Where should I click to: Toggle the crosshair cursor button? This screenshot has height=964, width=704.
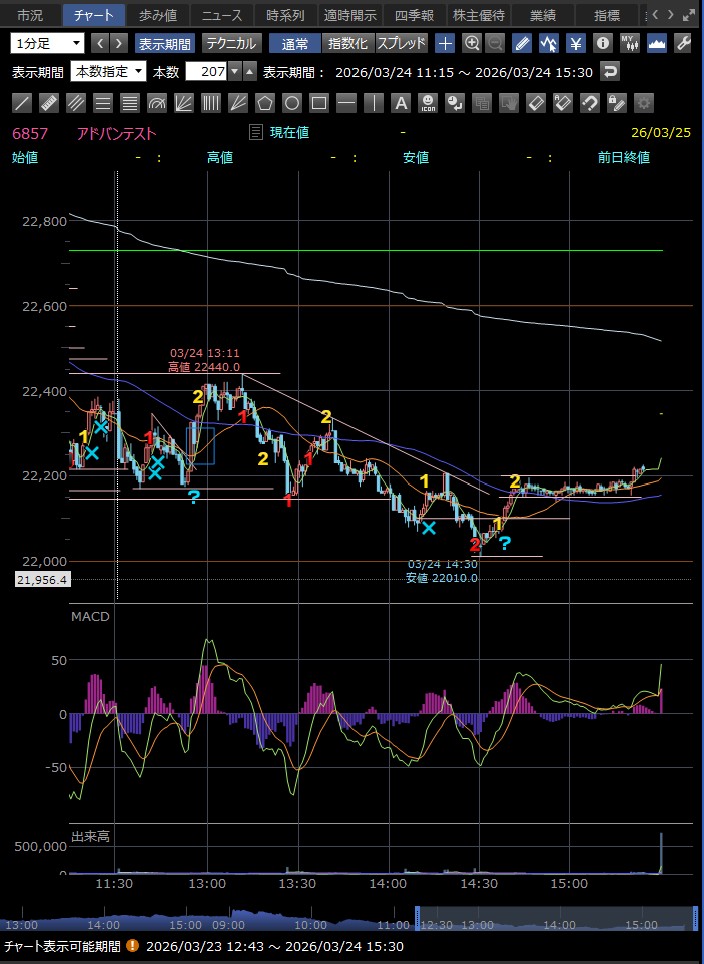pyautogui.click(x=446, y=43)
